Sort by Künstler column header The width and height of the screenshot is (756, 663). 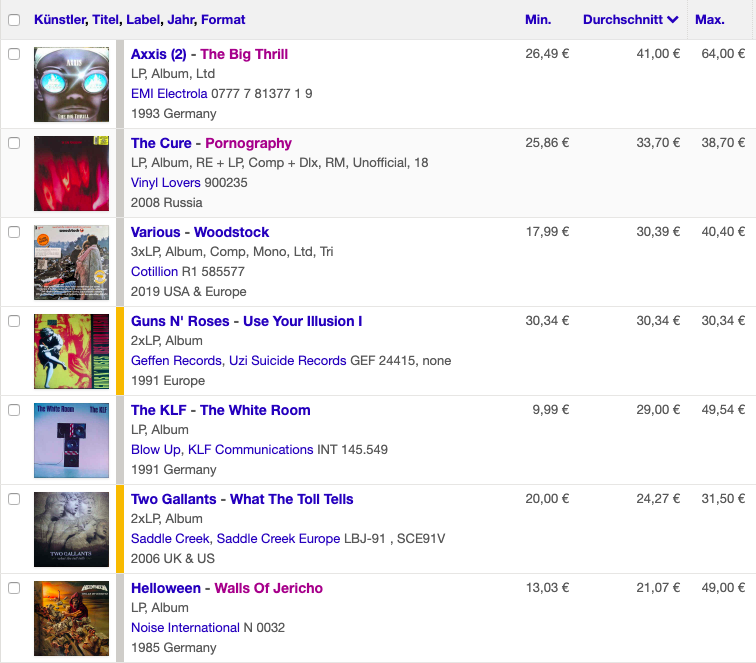[x=60, y=20]
